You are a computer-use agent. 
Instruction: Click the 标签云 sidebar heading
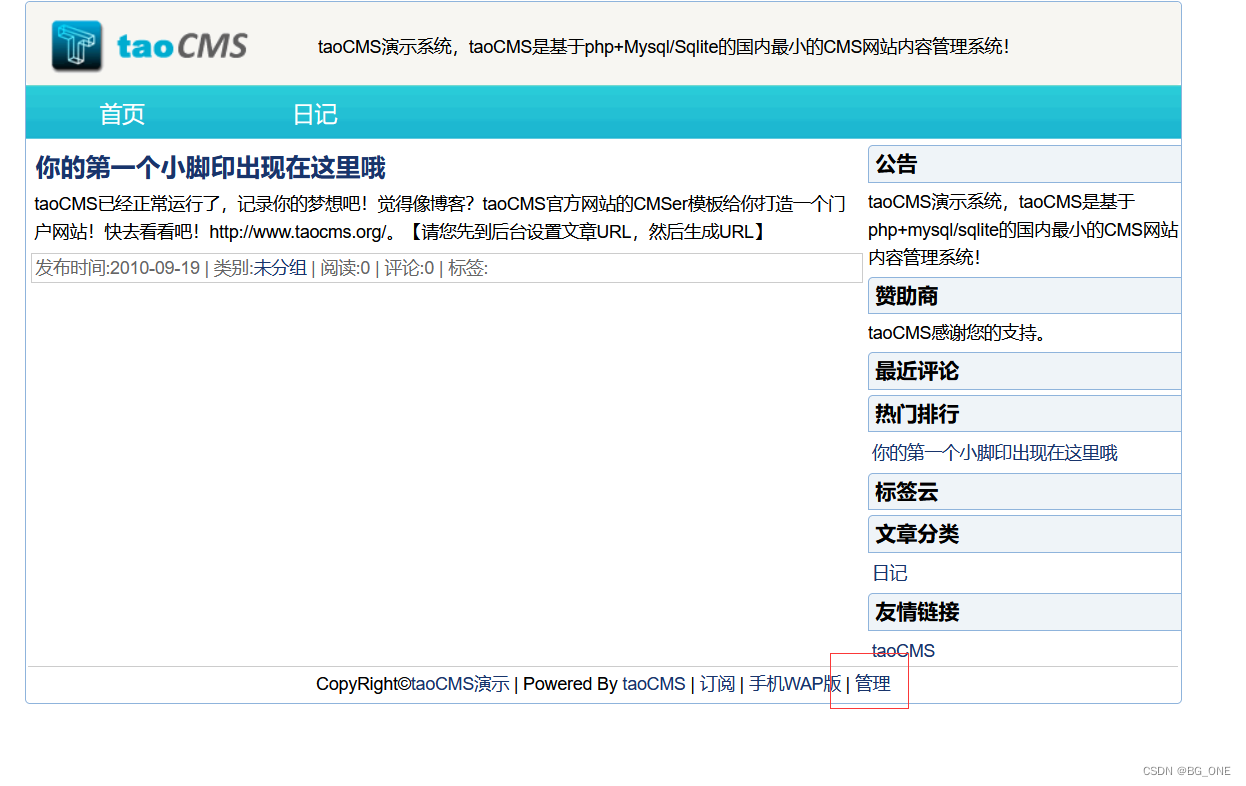click(1024, 492)
